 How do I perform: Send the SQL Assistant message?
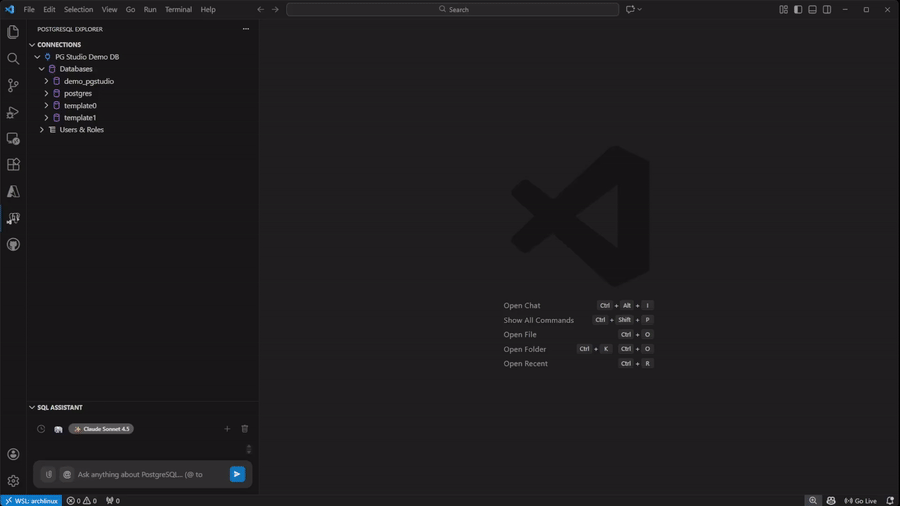point(237,474)
